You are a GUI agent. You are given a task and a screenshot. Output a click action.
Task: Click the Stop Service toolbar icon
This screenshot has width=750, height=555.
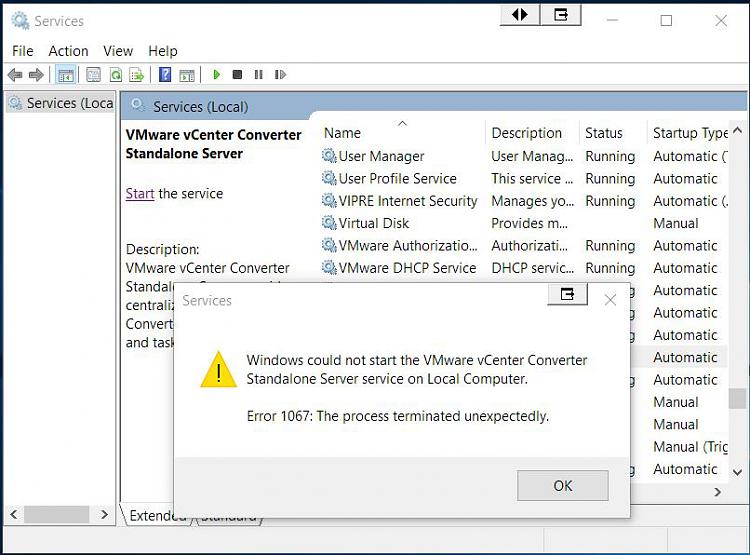(237, 75)
